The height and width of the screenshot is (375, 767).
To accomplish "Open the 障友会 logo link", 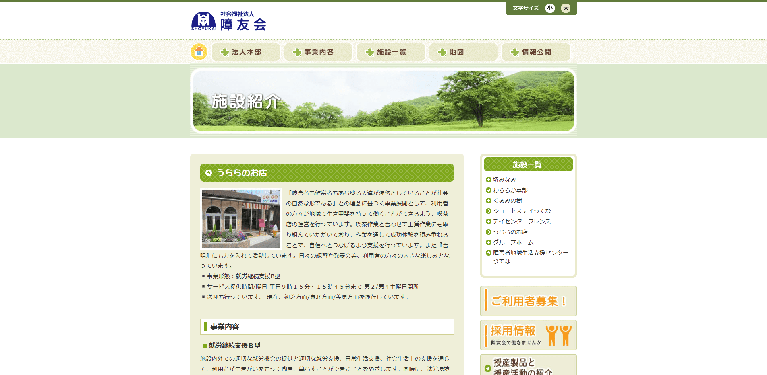I will (228, 21).
